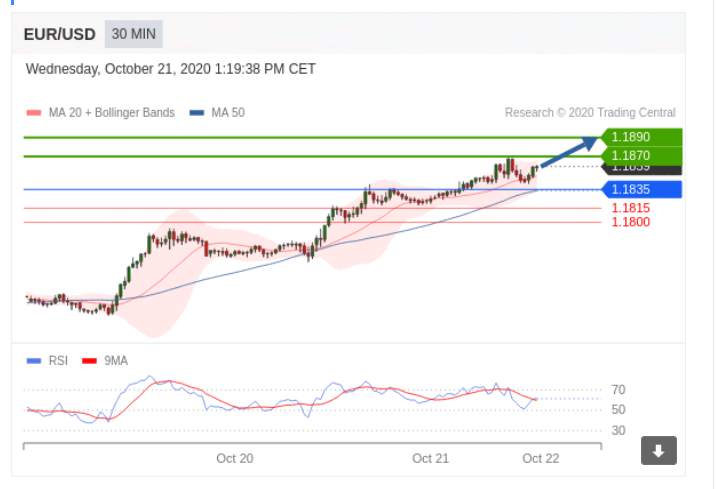The image size is (717, 489).
Task: Click the download arrow button
Action: 658,451
